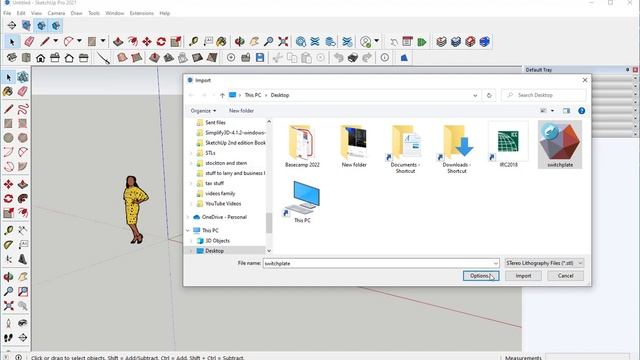
Task: Activate the Orbit tool in top toolbar
Action: 240,42
